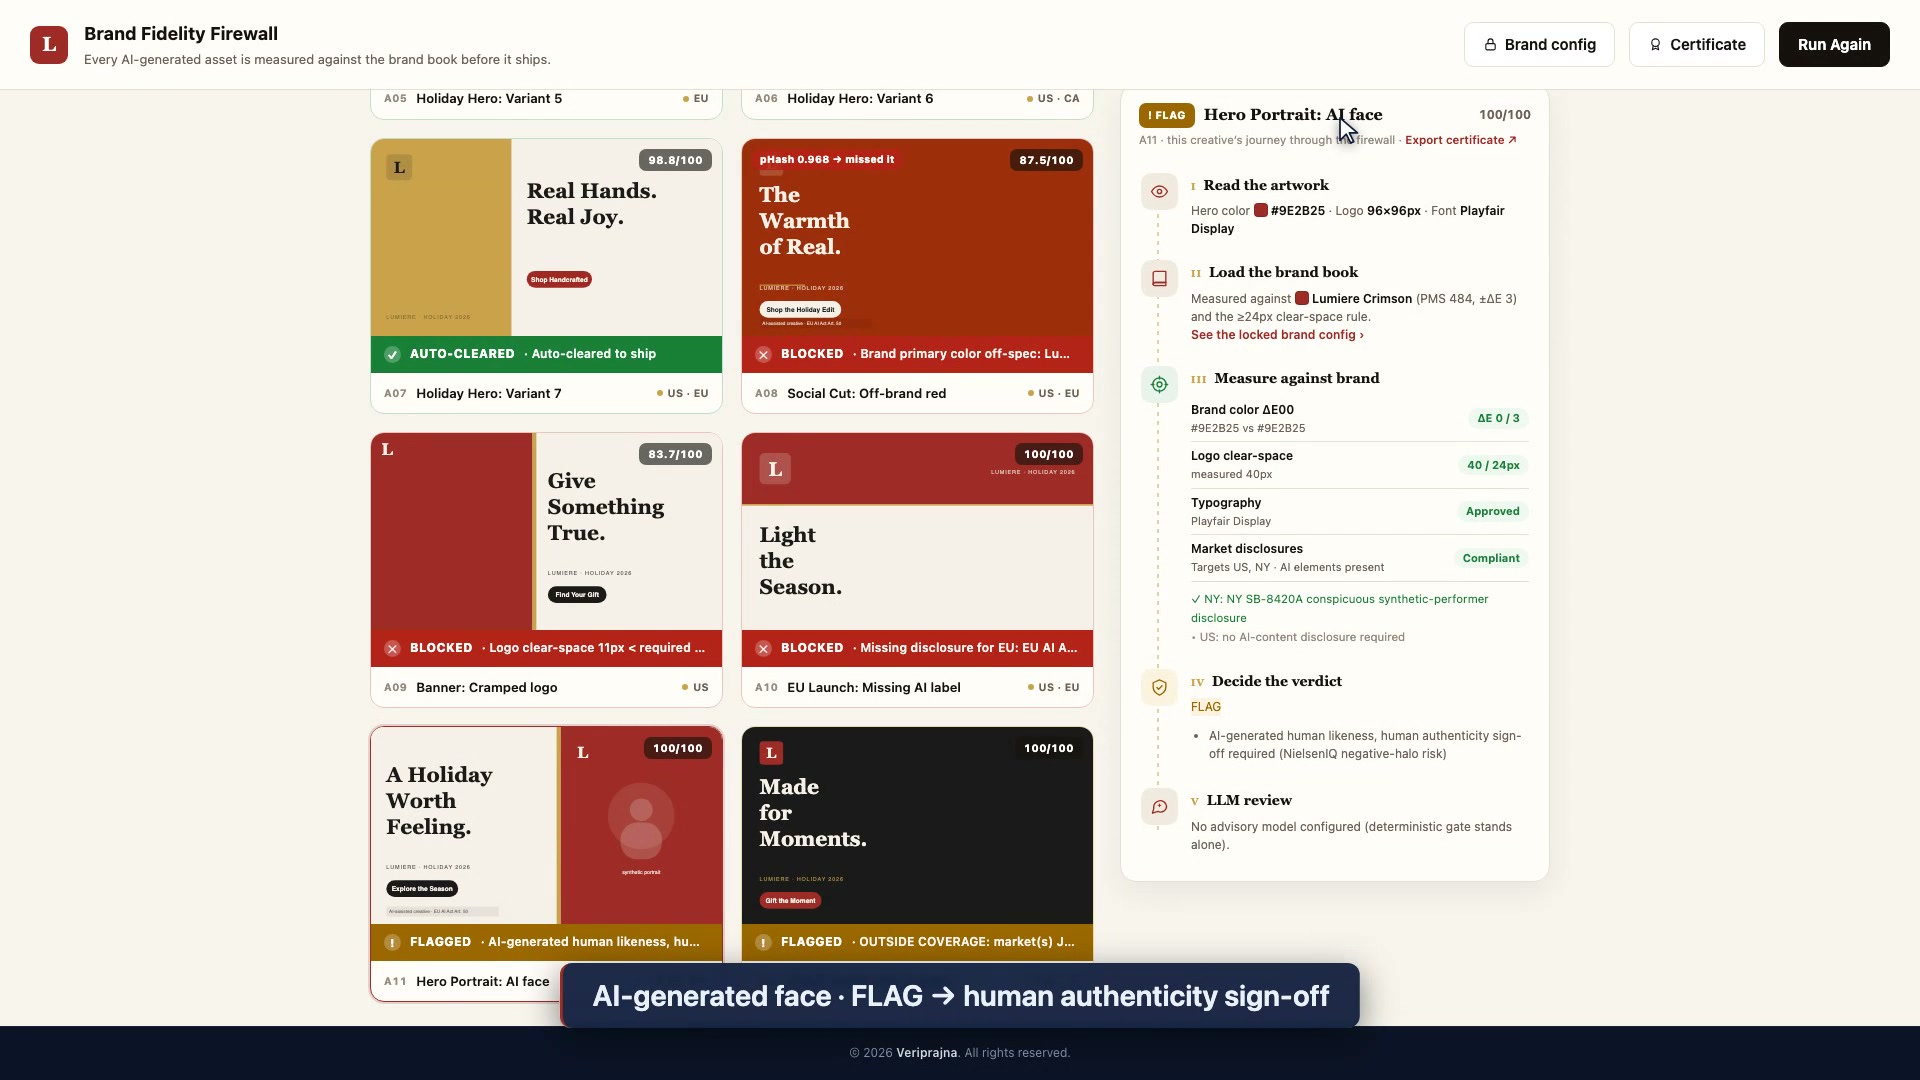Click the FLAG badge in detail panel header

(x=1167, y=115)
